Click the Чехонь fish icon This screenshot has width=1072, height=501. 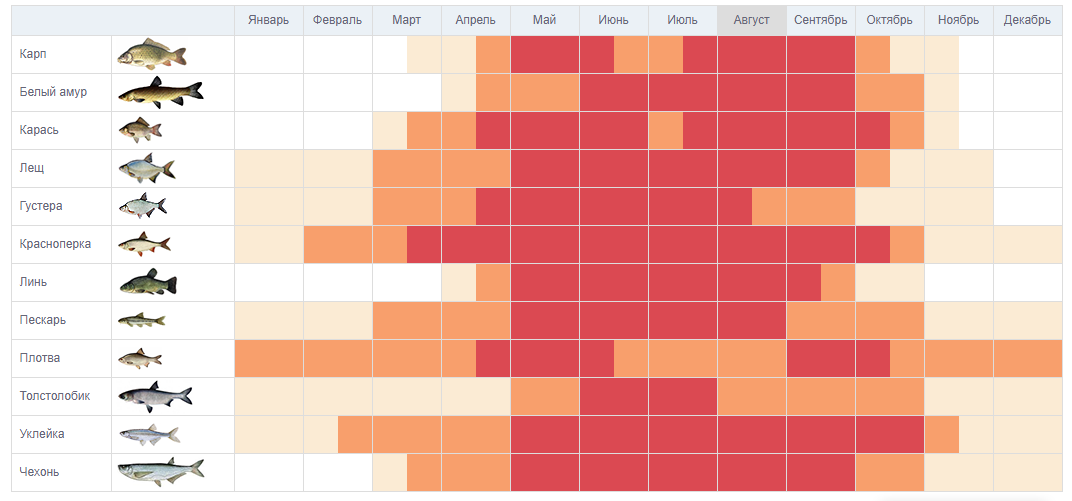point(160,471)
